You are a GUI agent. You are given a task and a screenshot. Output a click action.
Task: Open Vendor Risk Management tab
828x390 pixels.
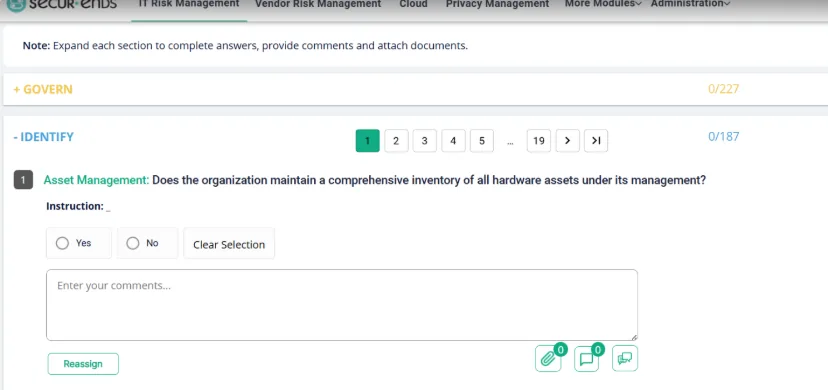318,4
